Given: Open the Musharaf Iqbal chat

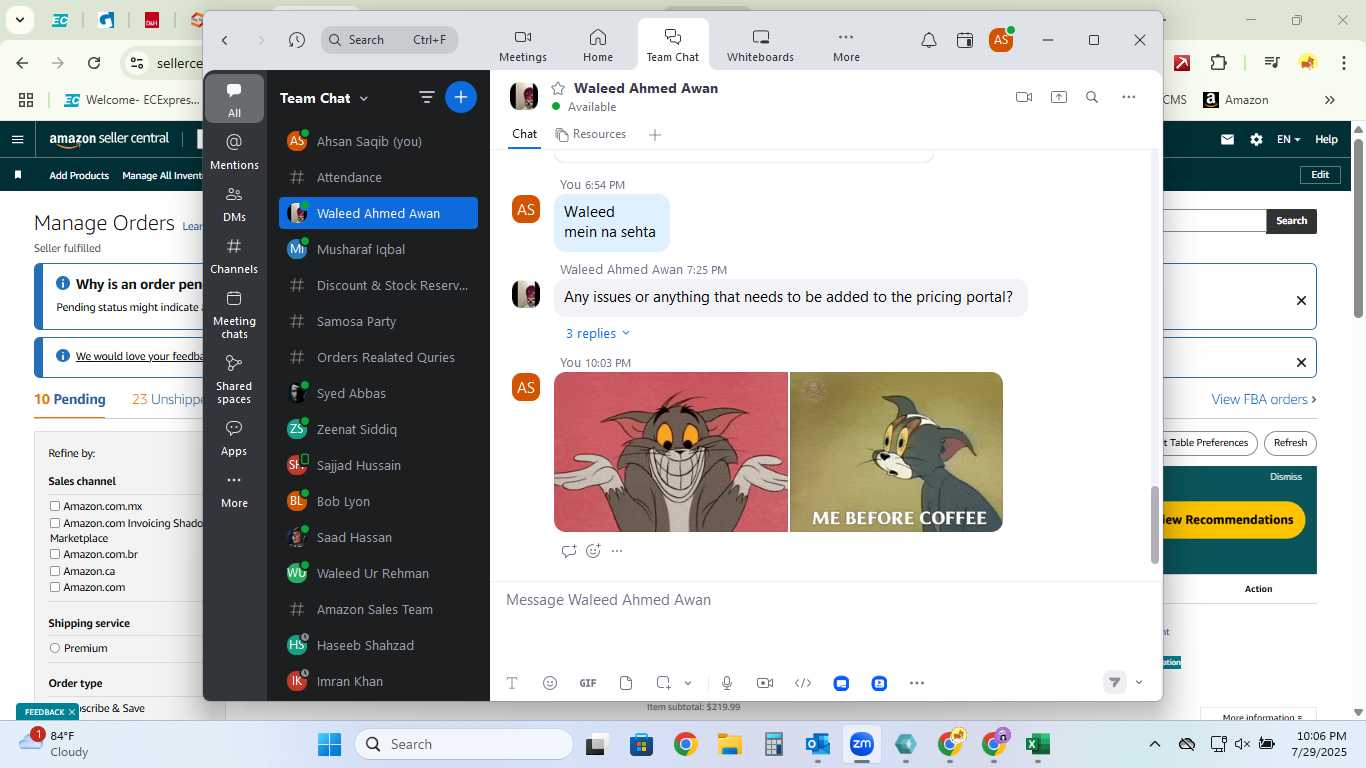Looking at the screenshot, I should pos(378,249).
